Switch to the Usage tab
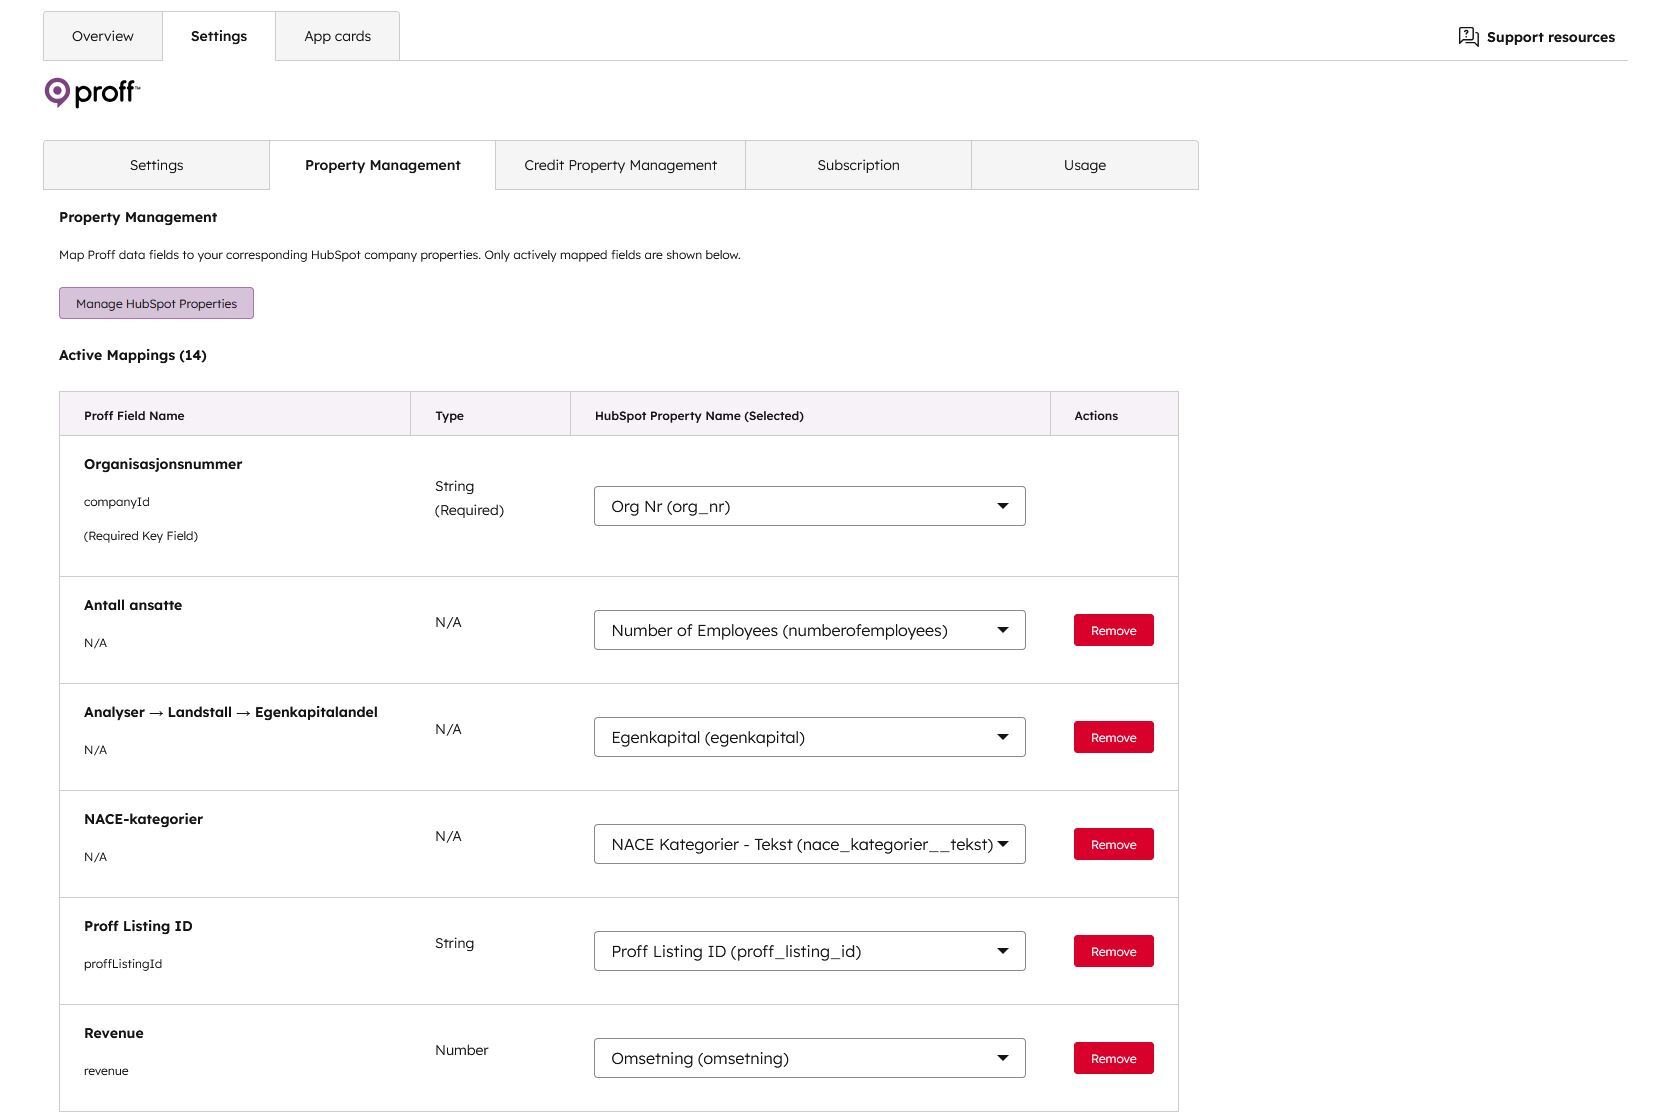The image size is (1668, 1112). pyautogui.click(x=1085, y=165)
